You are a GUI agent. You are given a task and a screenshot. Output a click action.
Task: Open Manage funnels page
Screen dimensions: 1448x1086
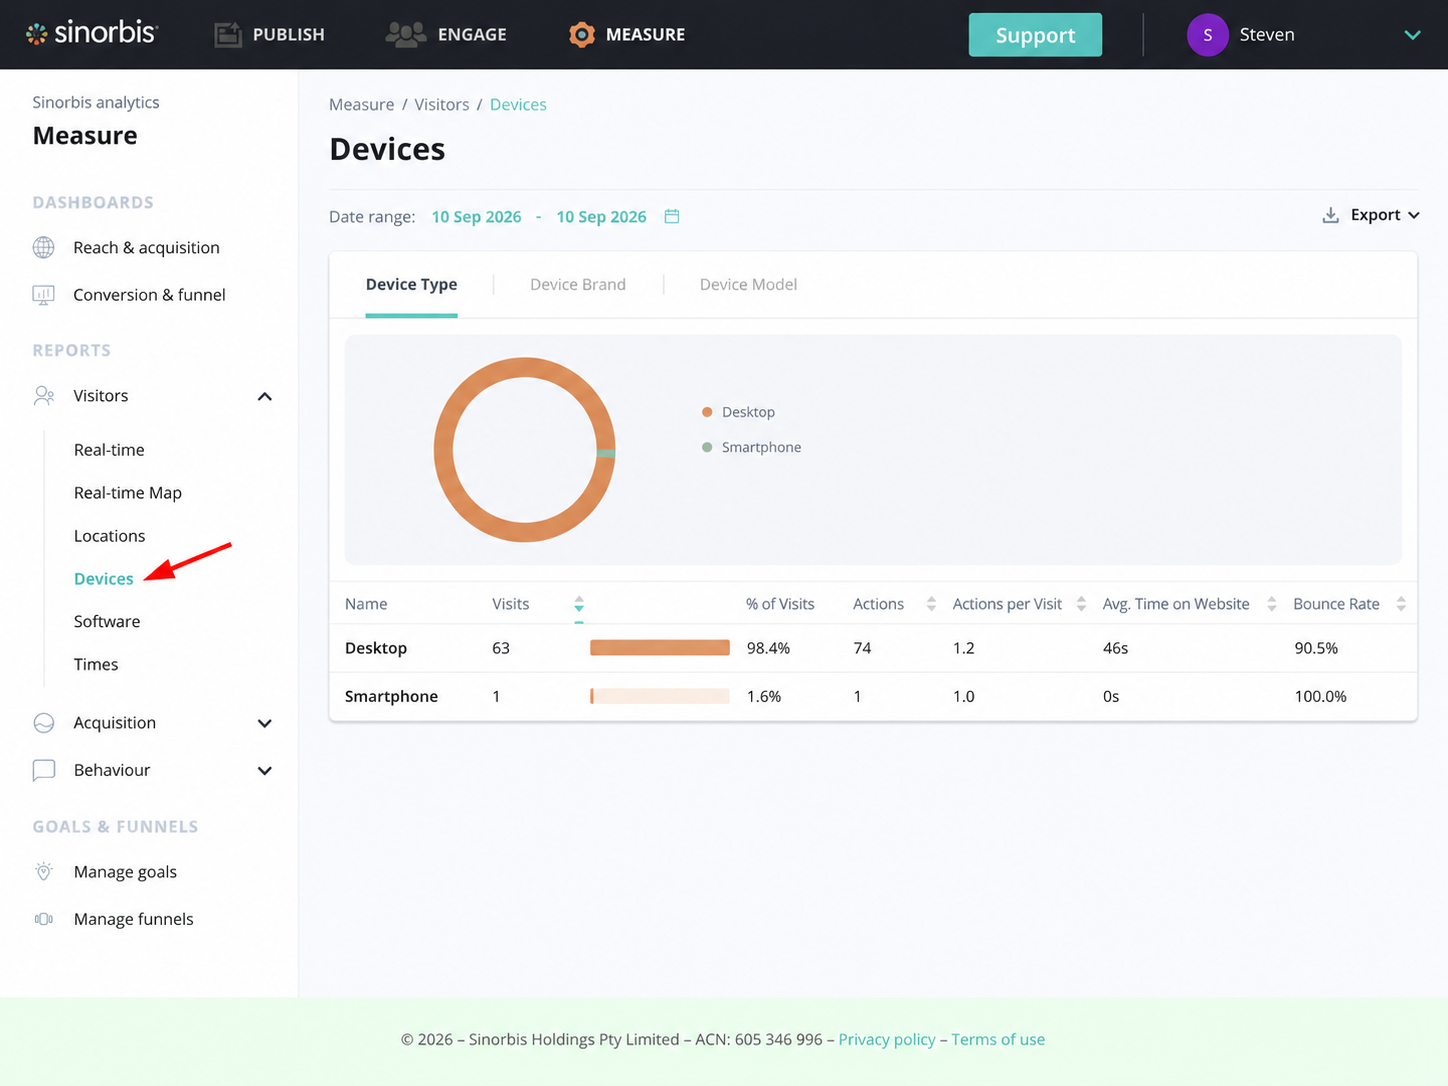(x=133, y=919)
